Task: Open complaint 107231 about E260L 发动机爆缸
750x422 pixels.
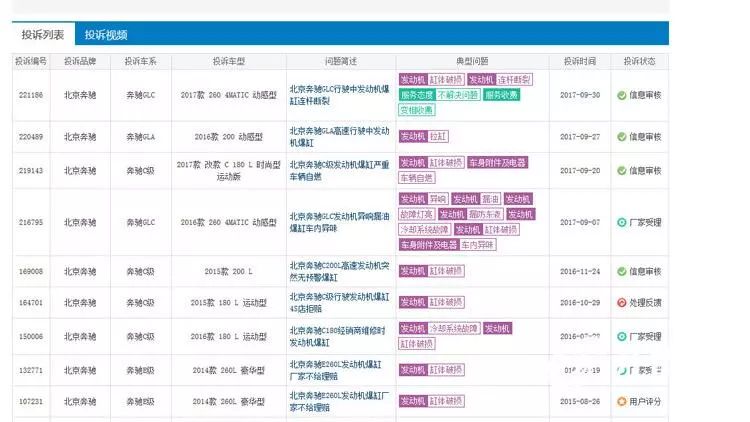Action: point(340,401)
